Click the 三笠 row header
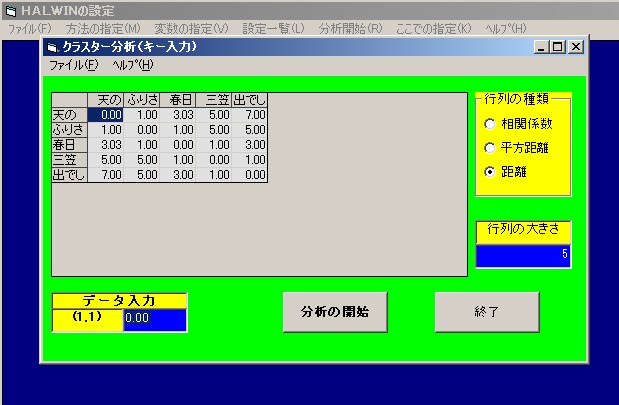Image resolution: width=619 pixels, height=405 pixels. (69, 160)
